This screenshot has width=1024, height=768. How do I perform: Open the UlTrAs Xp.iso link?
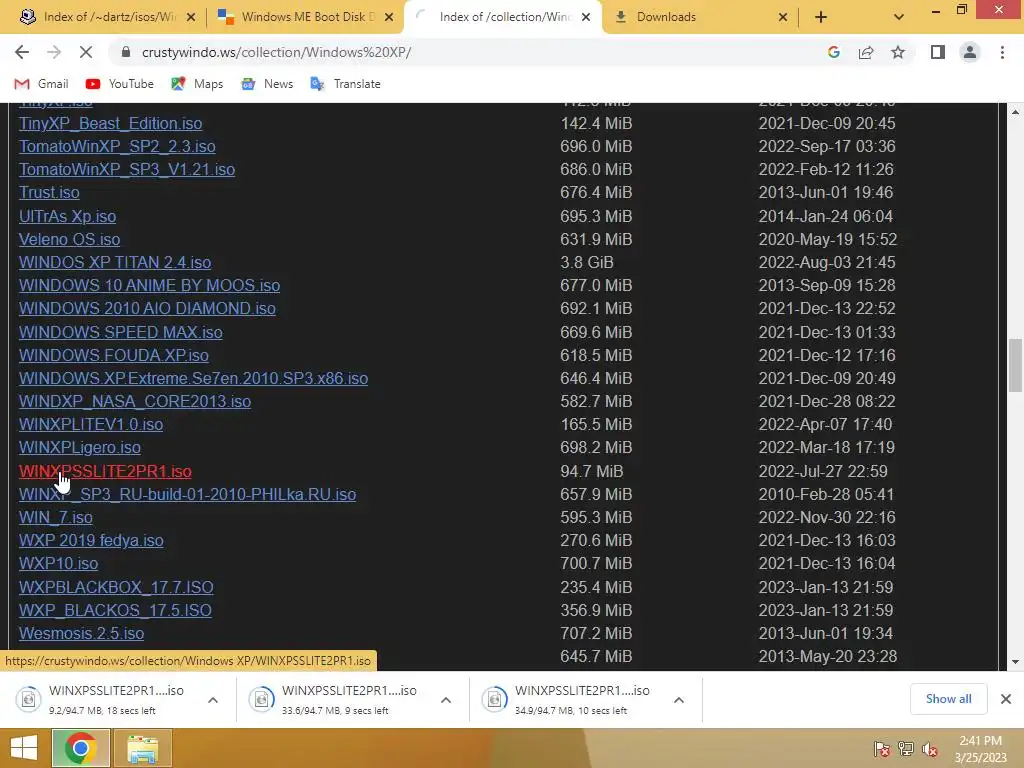click(67, 216)
